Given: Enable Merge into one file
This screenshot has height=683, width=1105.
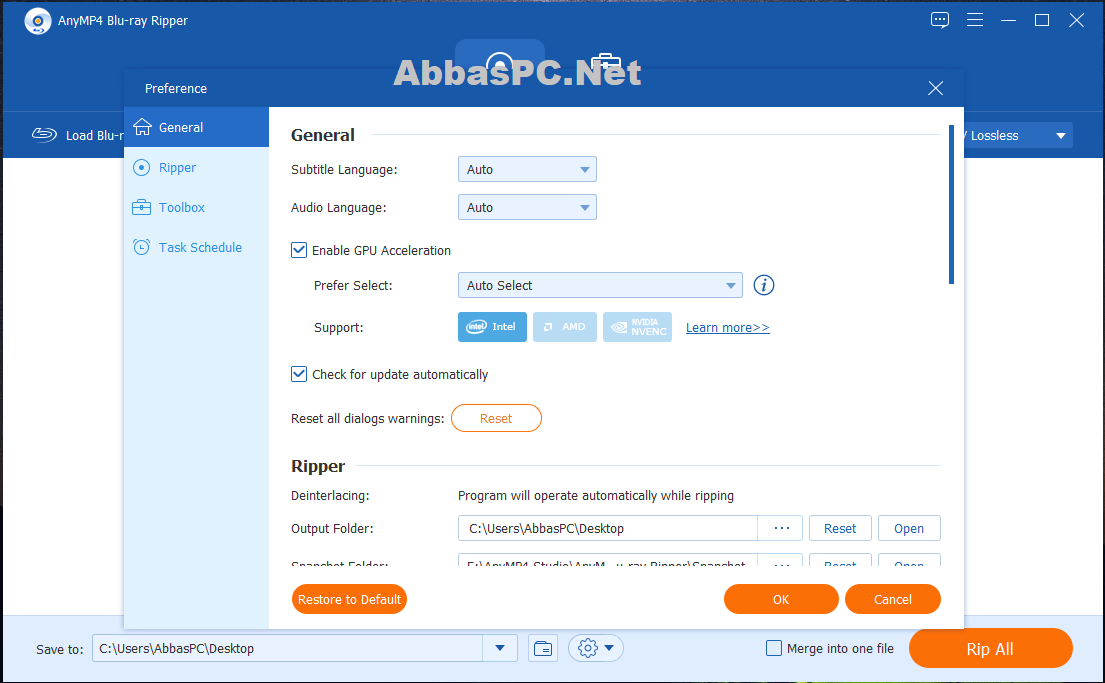Looking at the screenshot, I should 774,648.
